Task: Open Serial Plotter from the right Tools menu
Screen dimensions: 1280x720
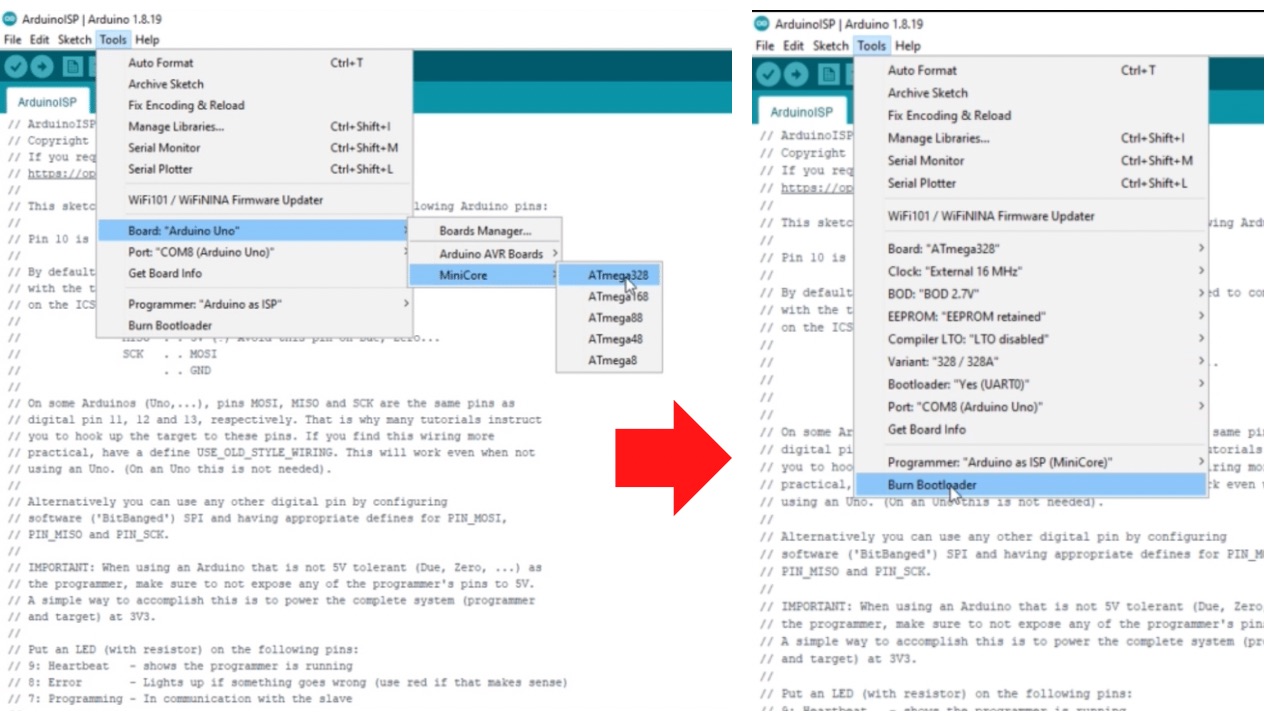Action: click(x=1031, y=183)
